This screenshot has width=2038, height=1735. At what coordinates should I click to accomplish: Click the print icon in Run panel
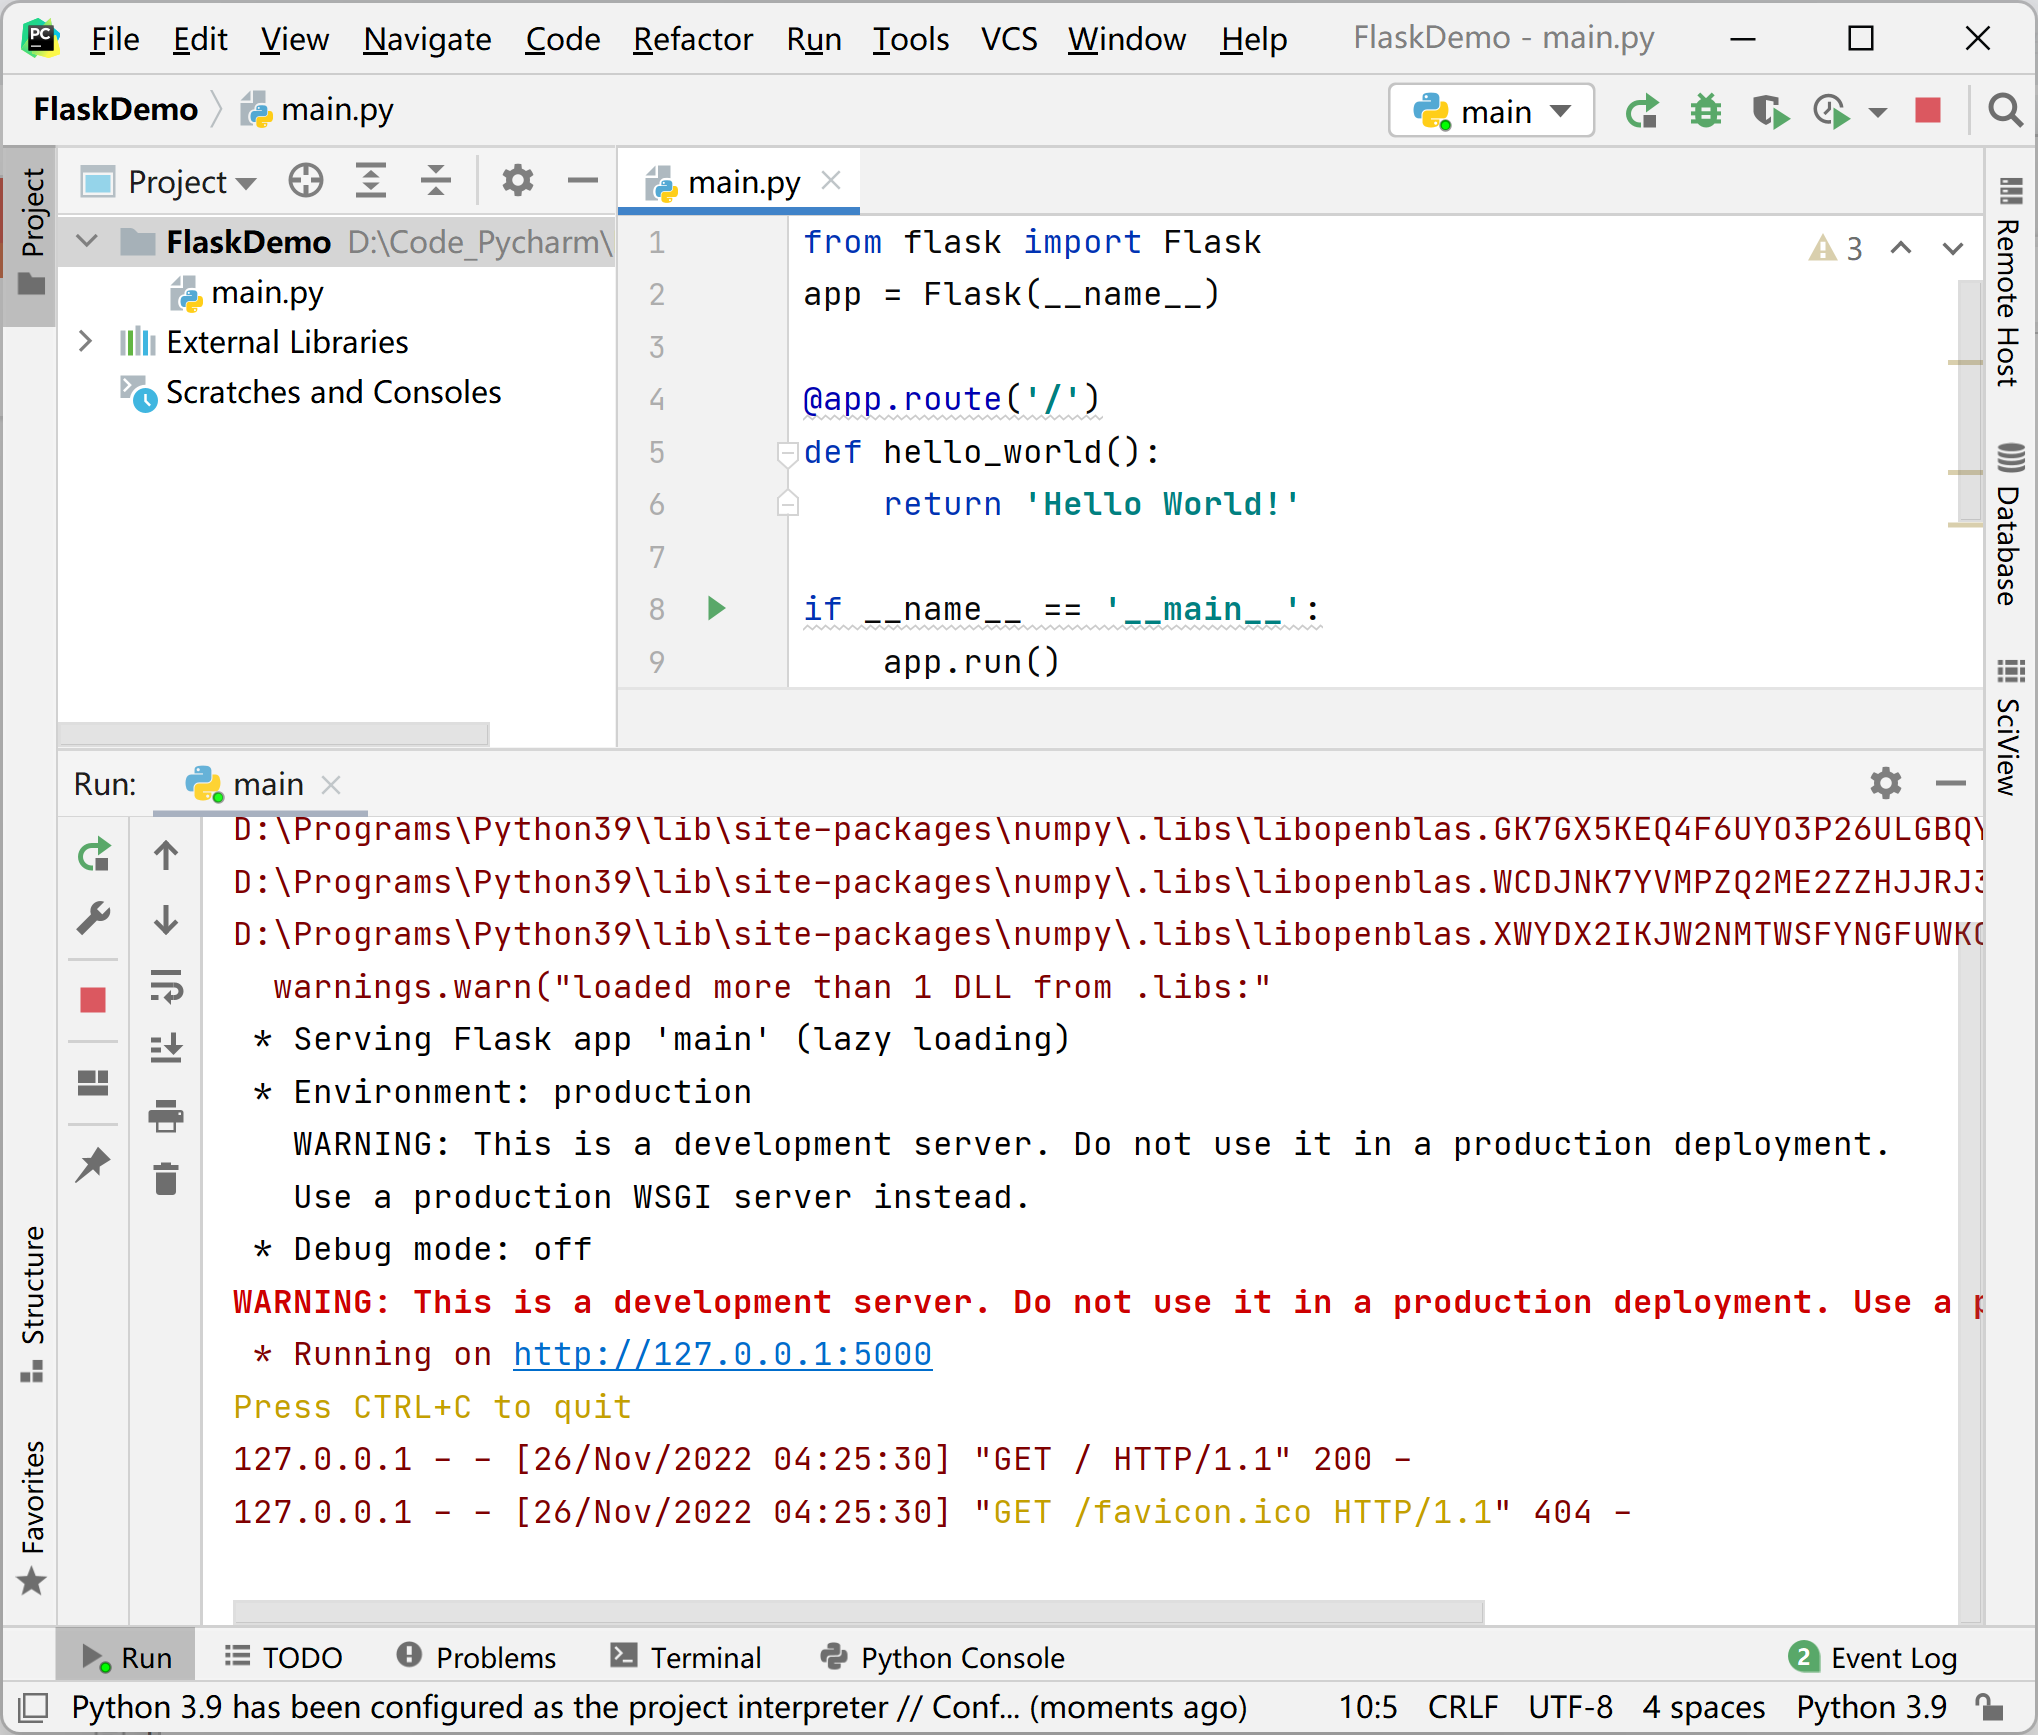(166, 1115)
